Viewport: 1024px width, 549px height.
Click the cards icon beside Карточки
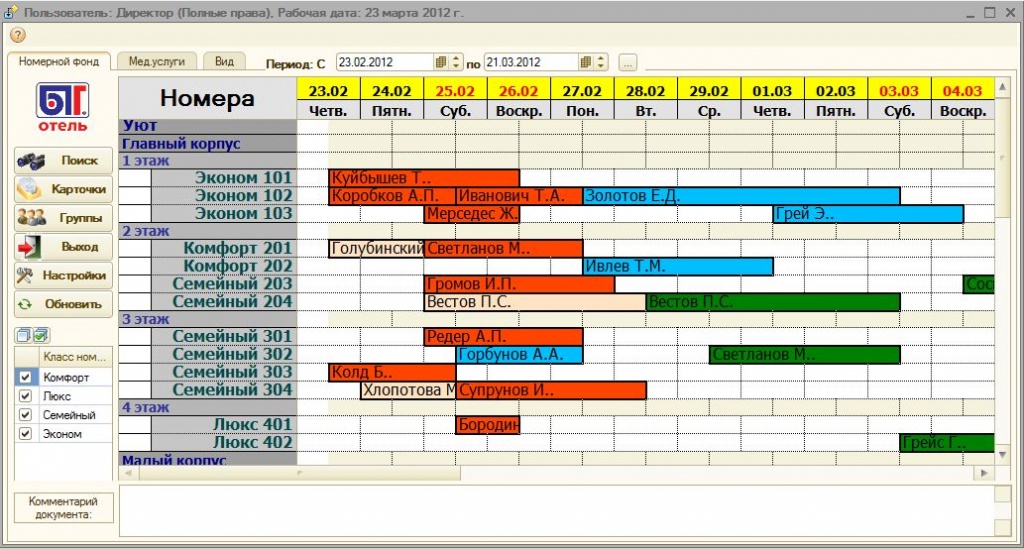point(29,189)
